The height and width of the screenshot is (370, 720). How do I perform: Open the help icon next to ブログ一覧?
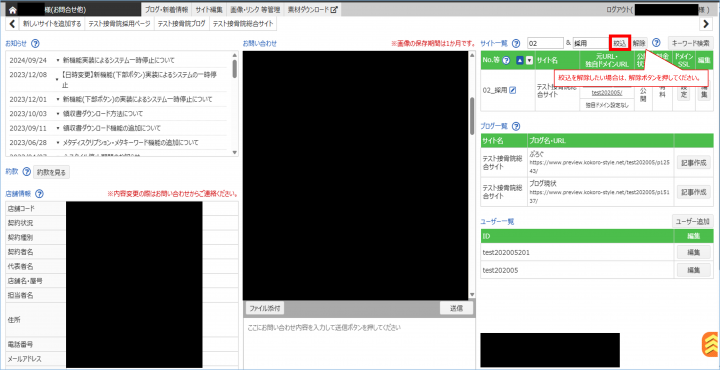[516, 126]
